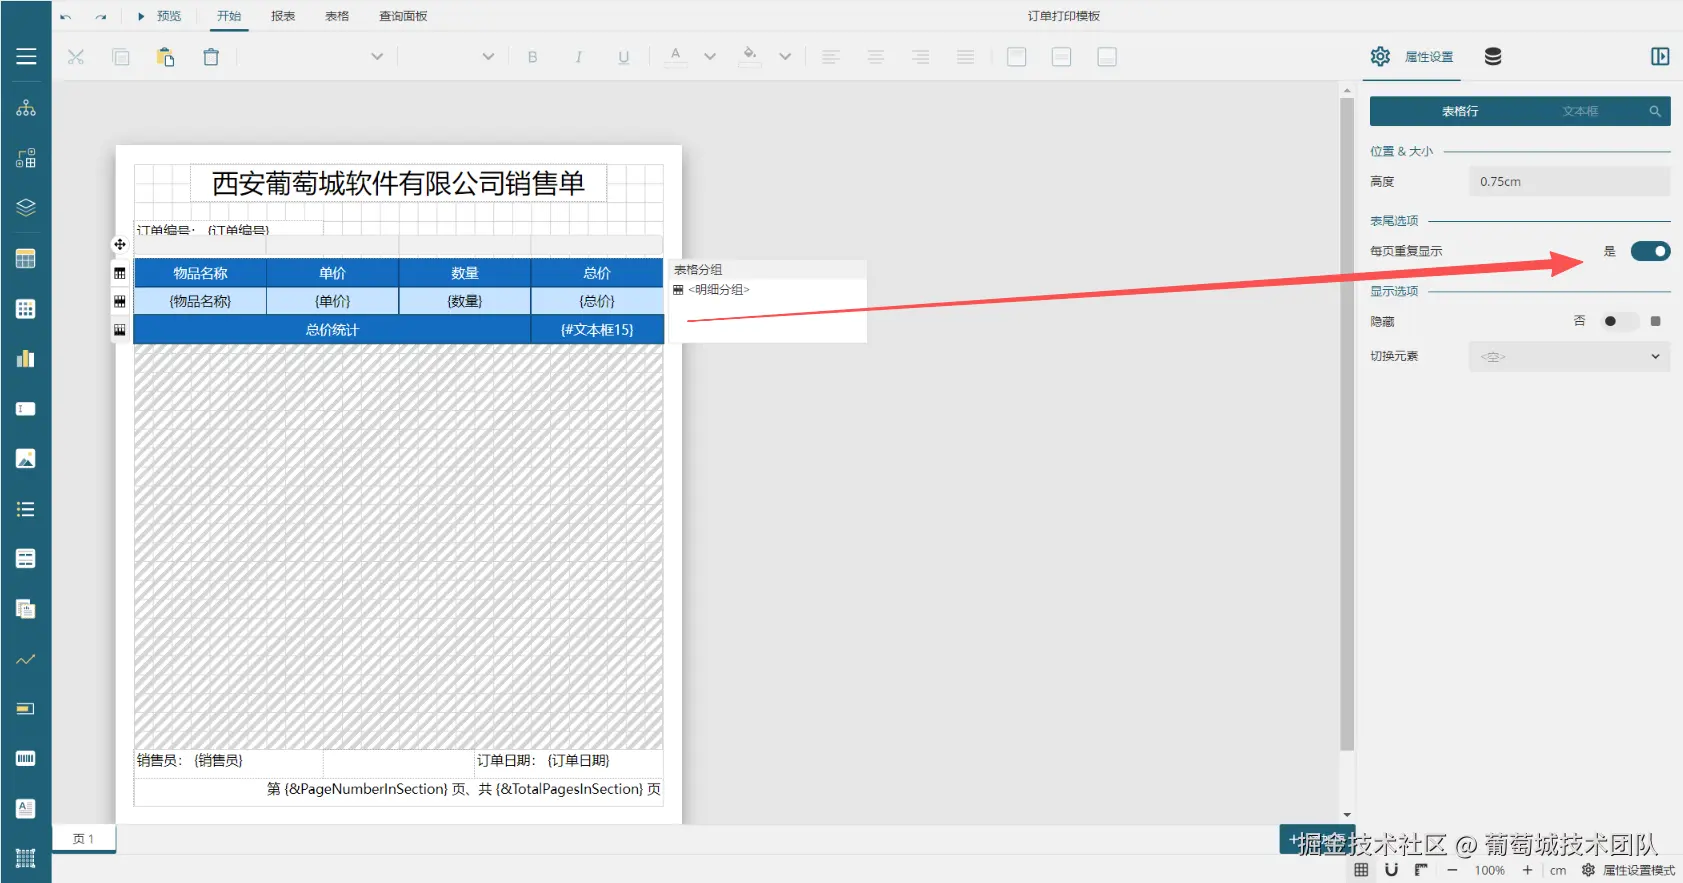
Task: Pick the image control in the sidebar
Action: [x=26, y=459]
